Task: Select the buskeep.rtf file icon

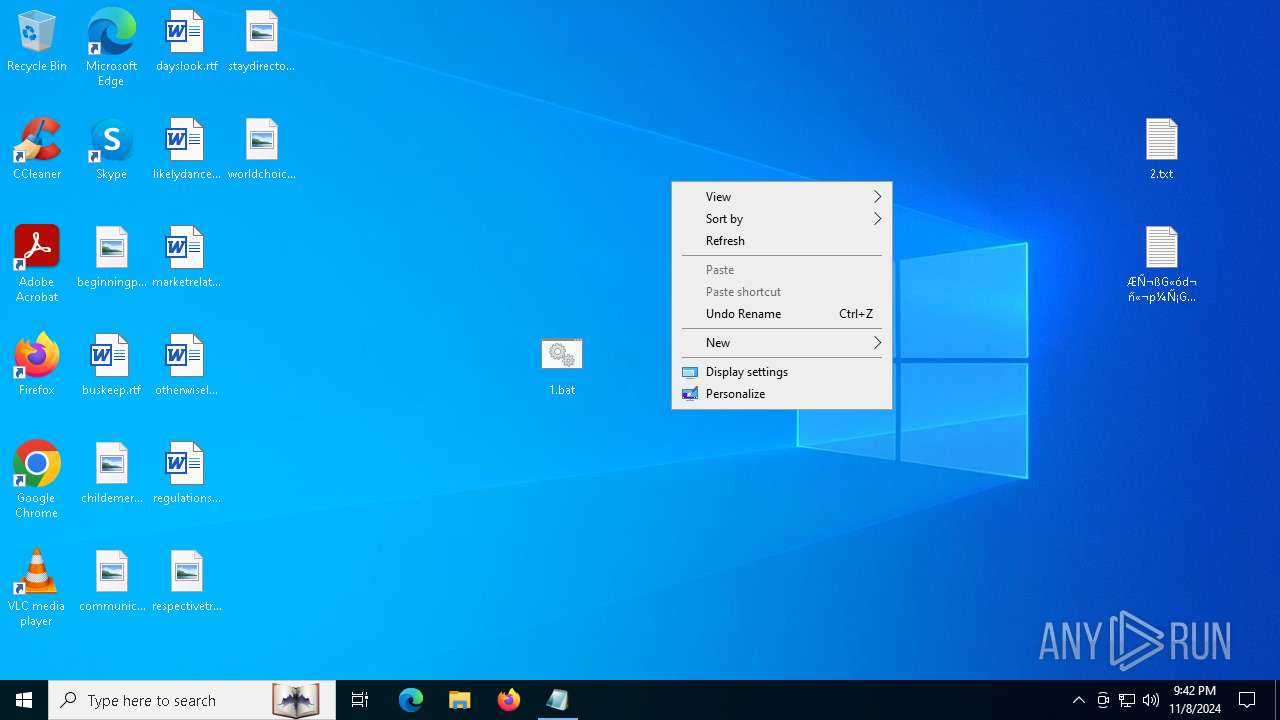Action: [111, 366]
